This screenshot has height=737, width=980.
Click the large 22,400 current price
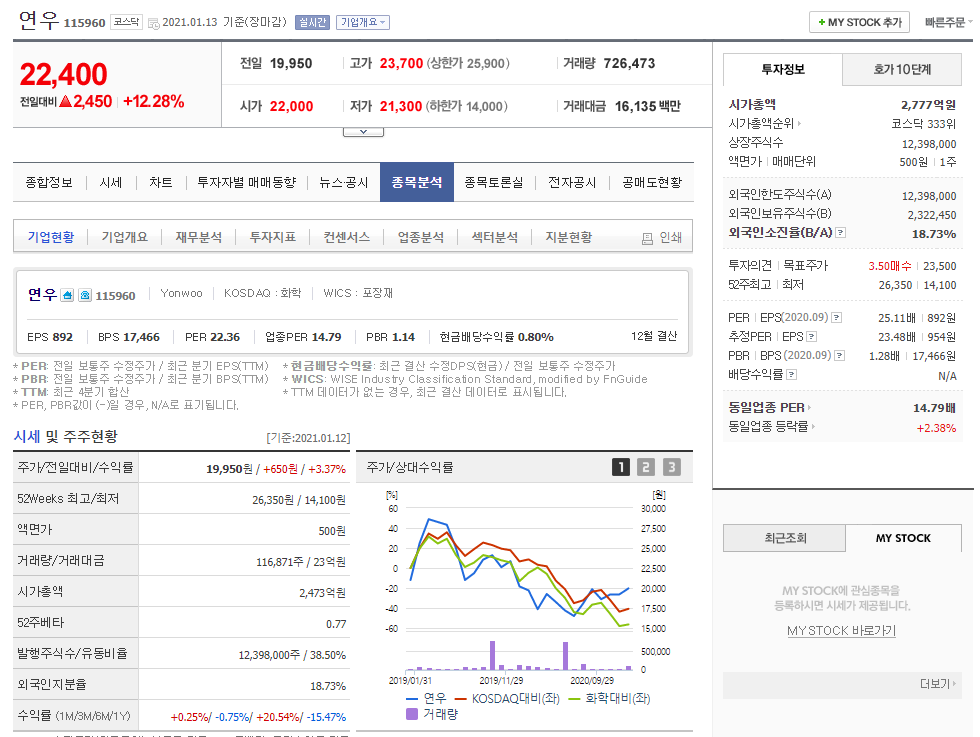pyautogui.click(x=64, y=74)
